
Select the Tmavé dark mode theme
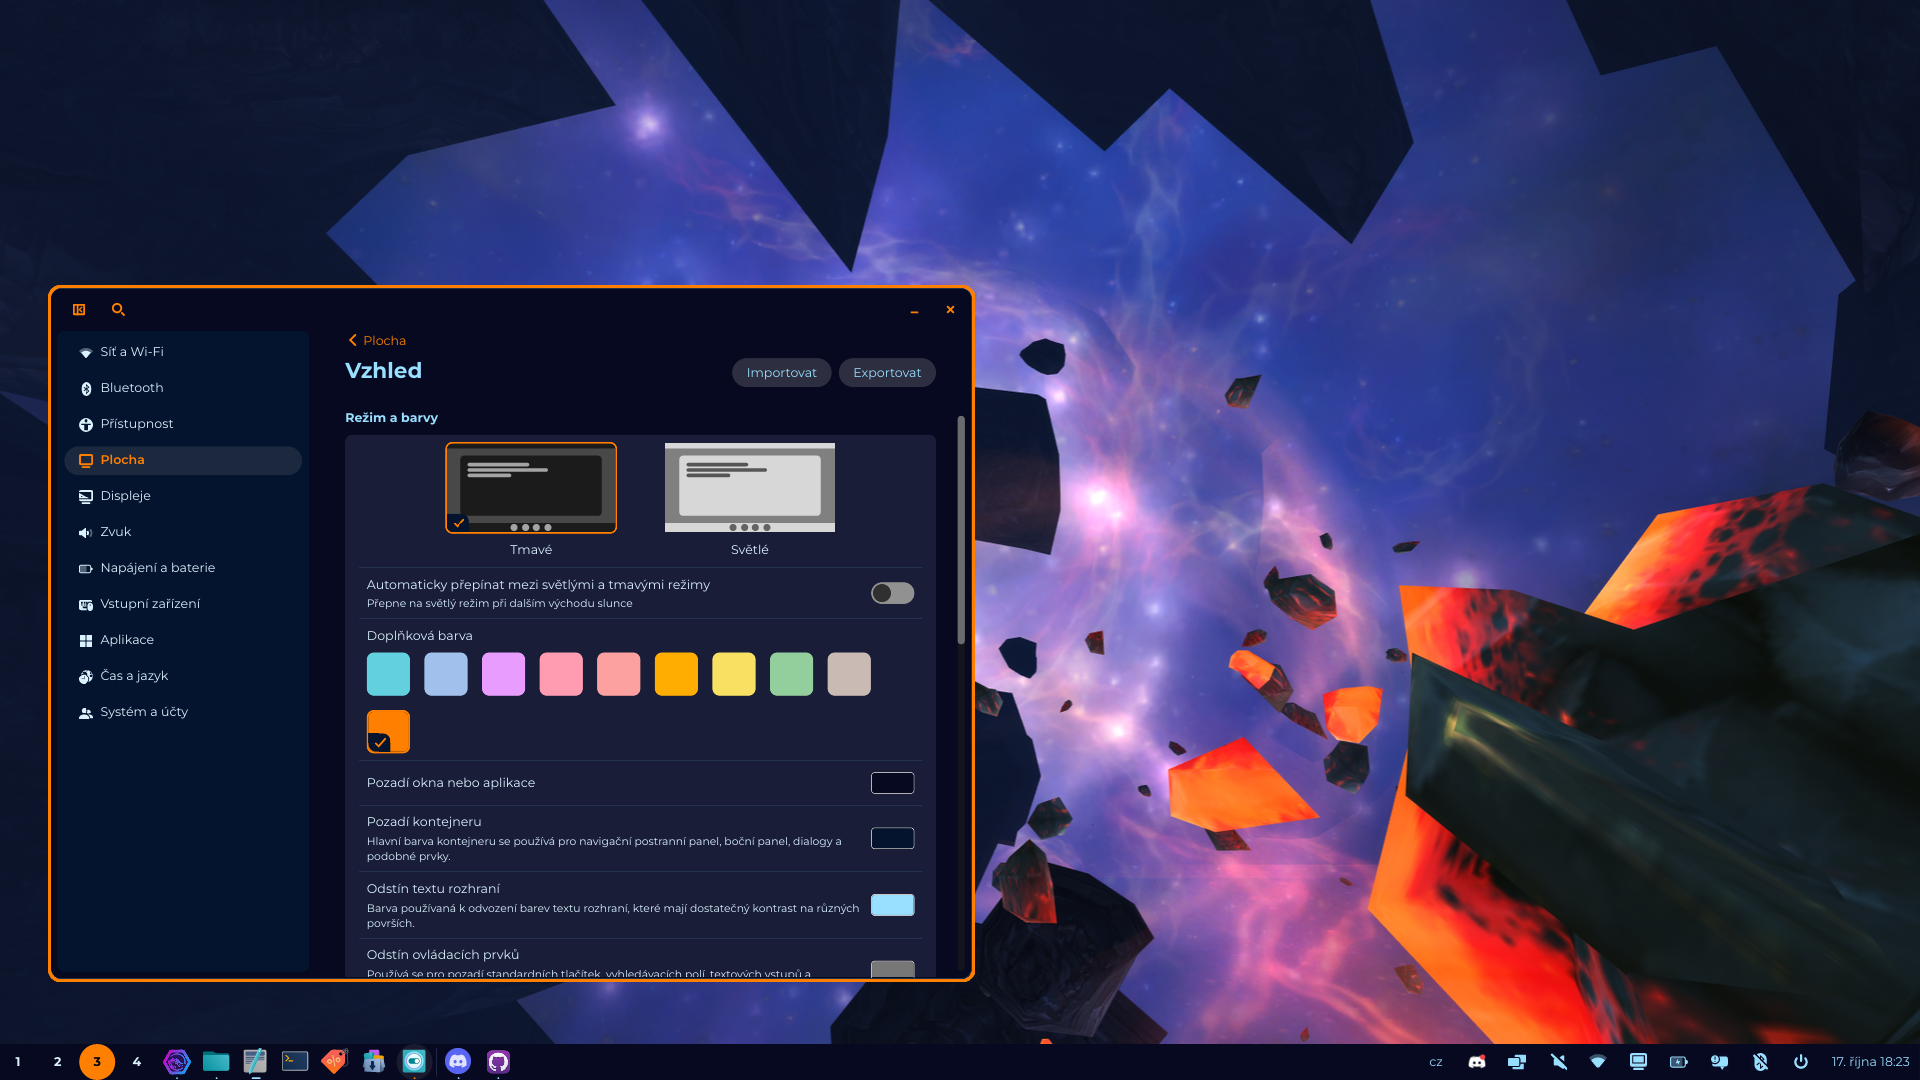pos(531,488)
